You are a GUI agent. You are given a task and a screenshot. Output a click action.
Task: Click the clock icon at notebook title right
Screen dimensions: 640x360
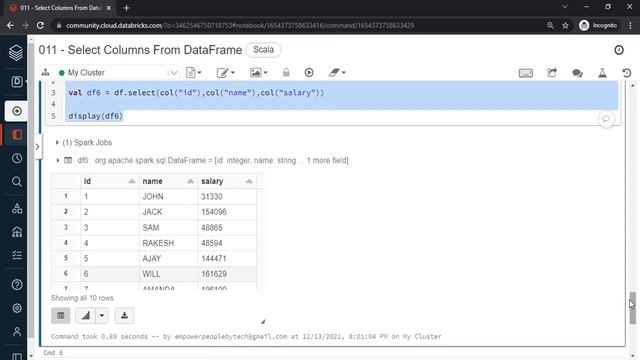pos(619,50)
